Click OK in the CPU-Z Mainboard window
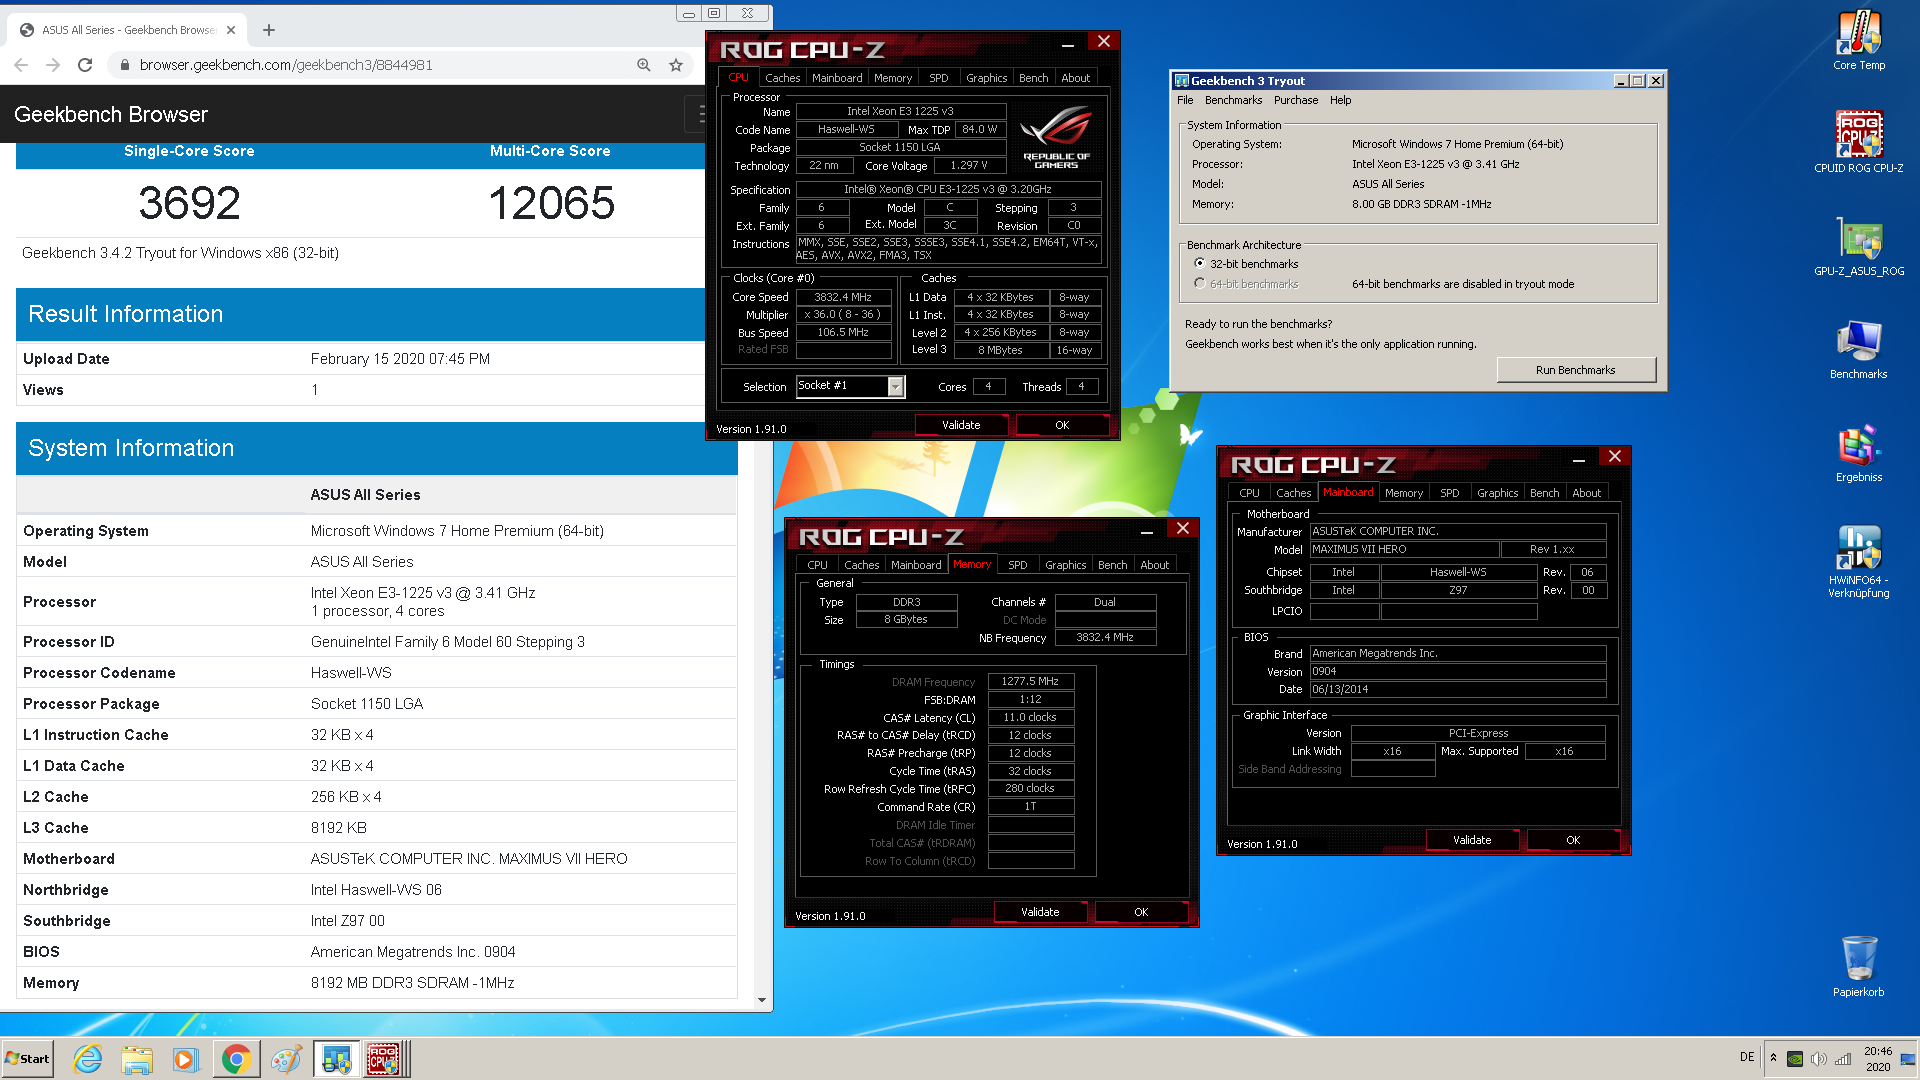Screen dimensions: 1920x1080 point(1573,840)
